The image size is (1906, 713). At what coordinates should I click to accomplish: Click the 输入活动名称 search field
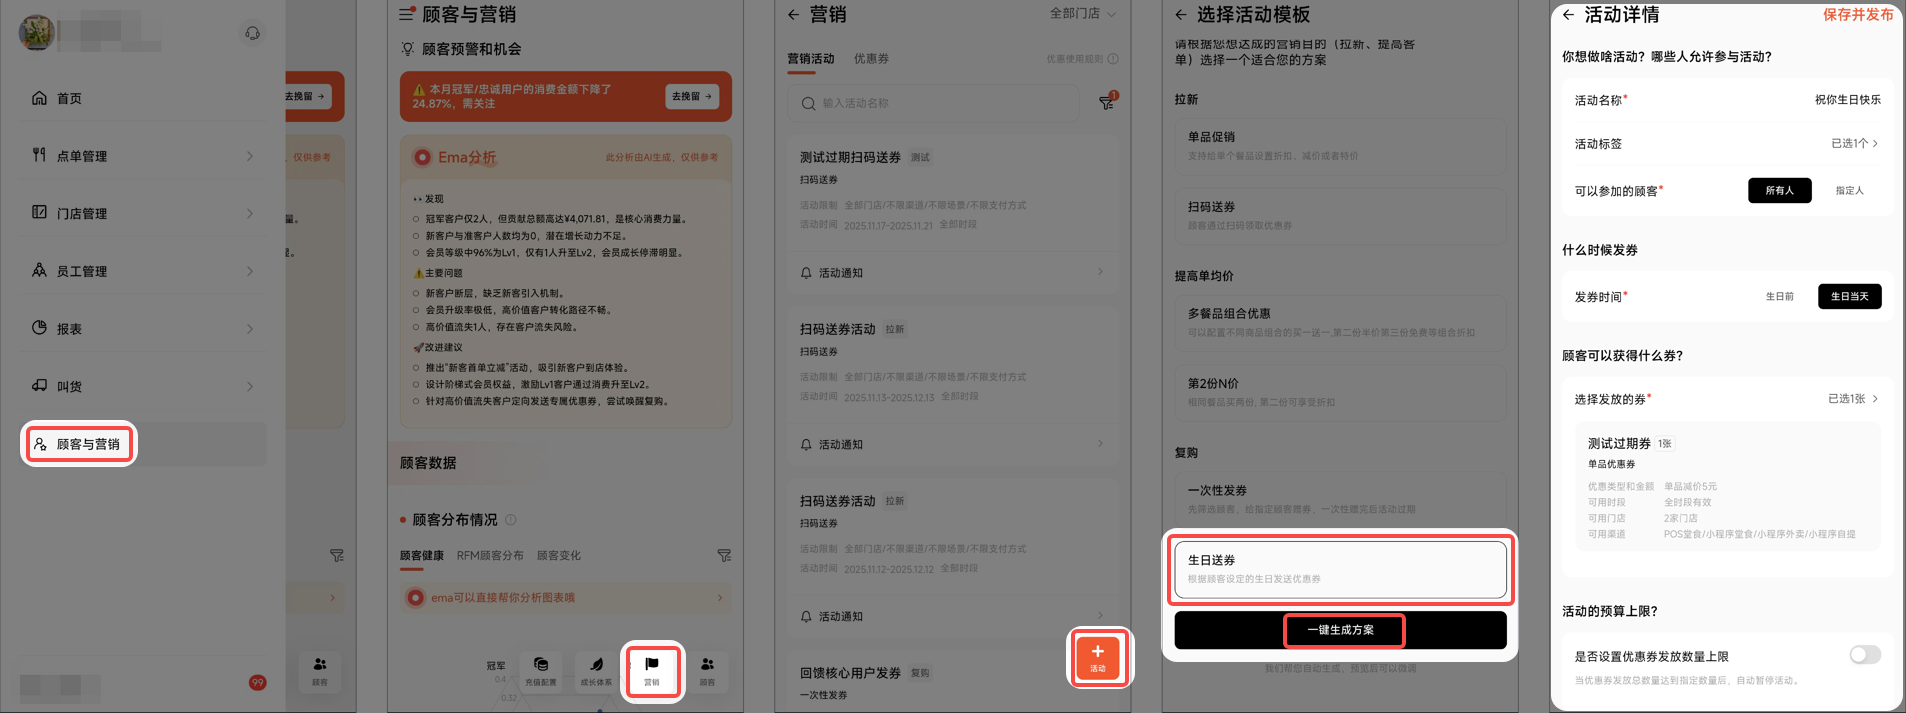940,103
